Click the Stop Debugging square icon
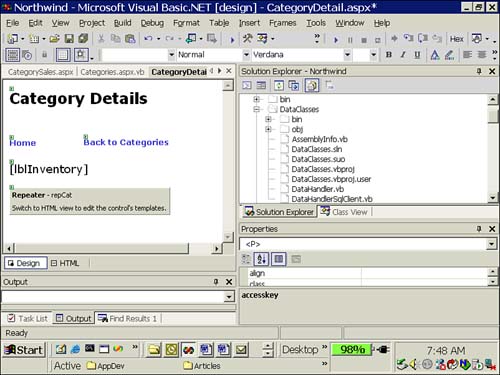Image resolution: width=500 pixels, height=375 pixels. pyautogui.click(x=364, y=40)
